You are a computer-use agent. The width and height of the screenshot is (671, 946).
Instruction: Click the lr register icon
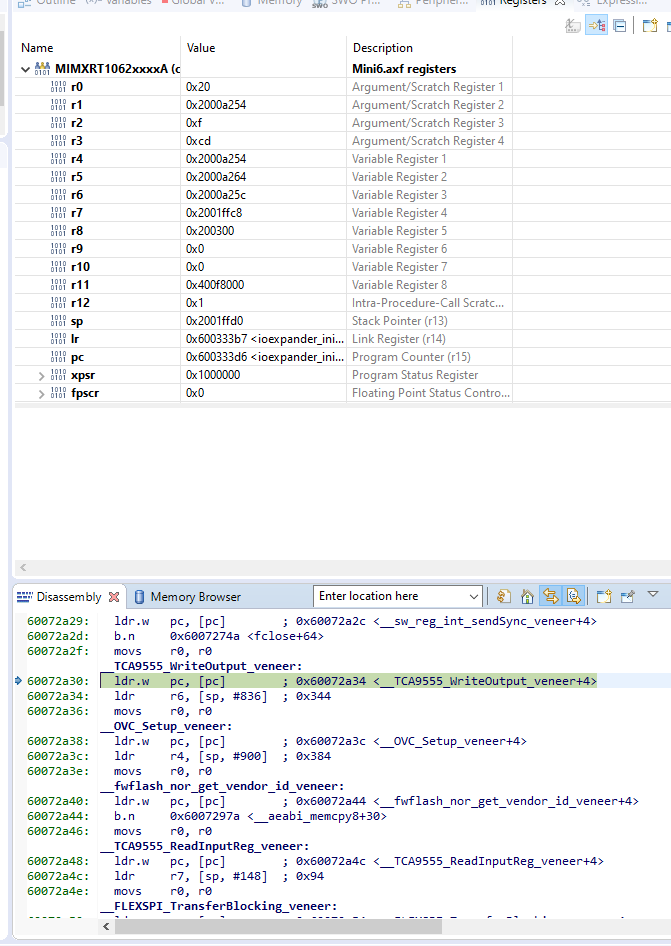point(59,339)
